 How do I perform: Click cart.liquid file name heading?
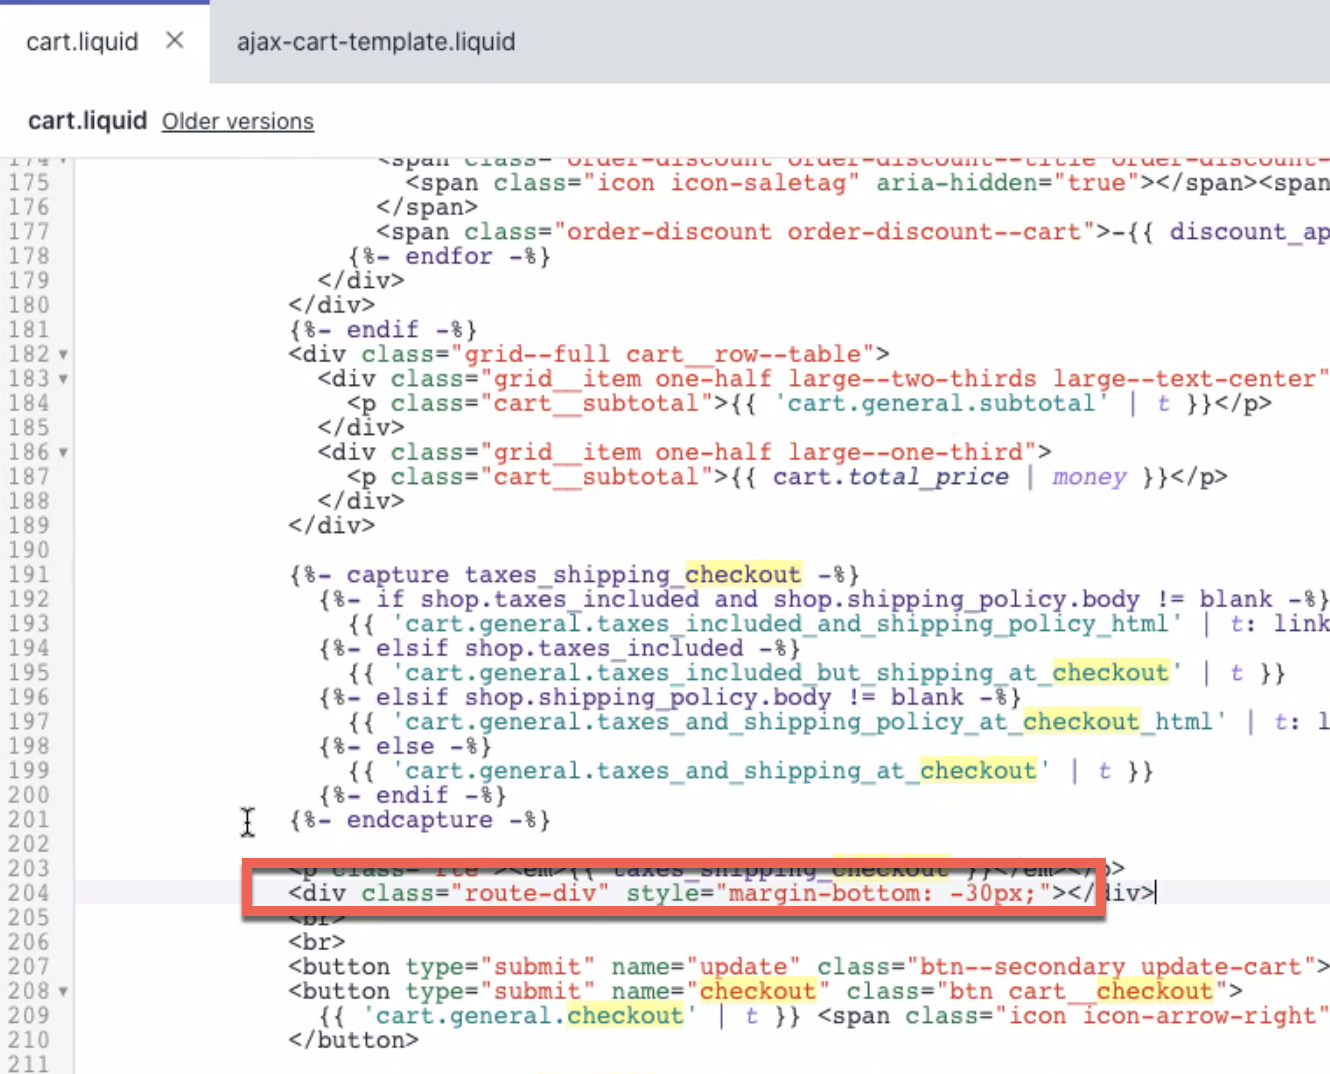(x=88, y=121)
